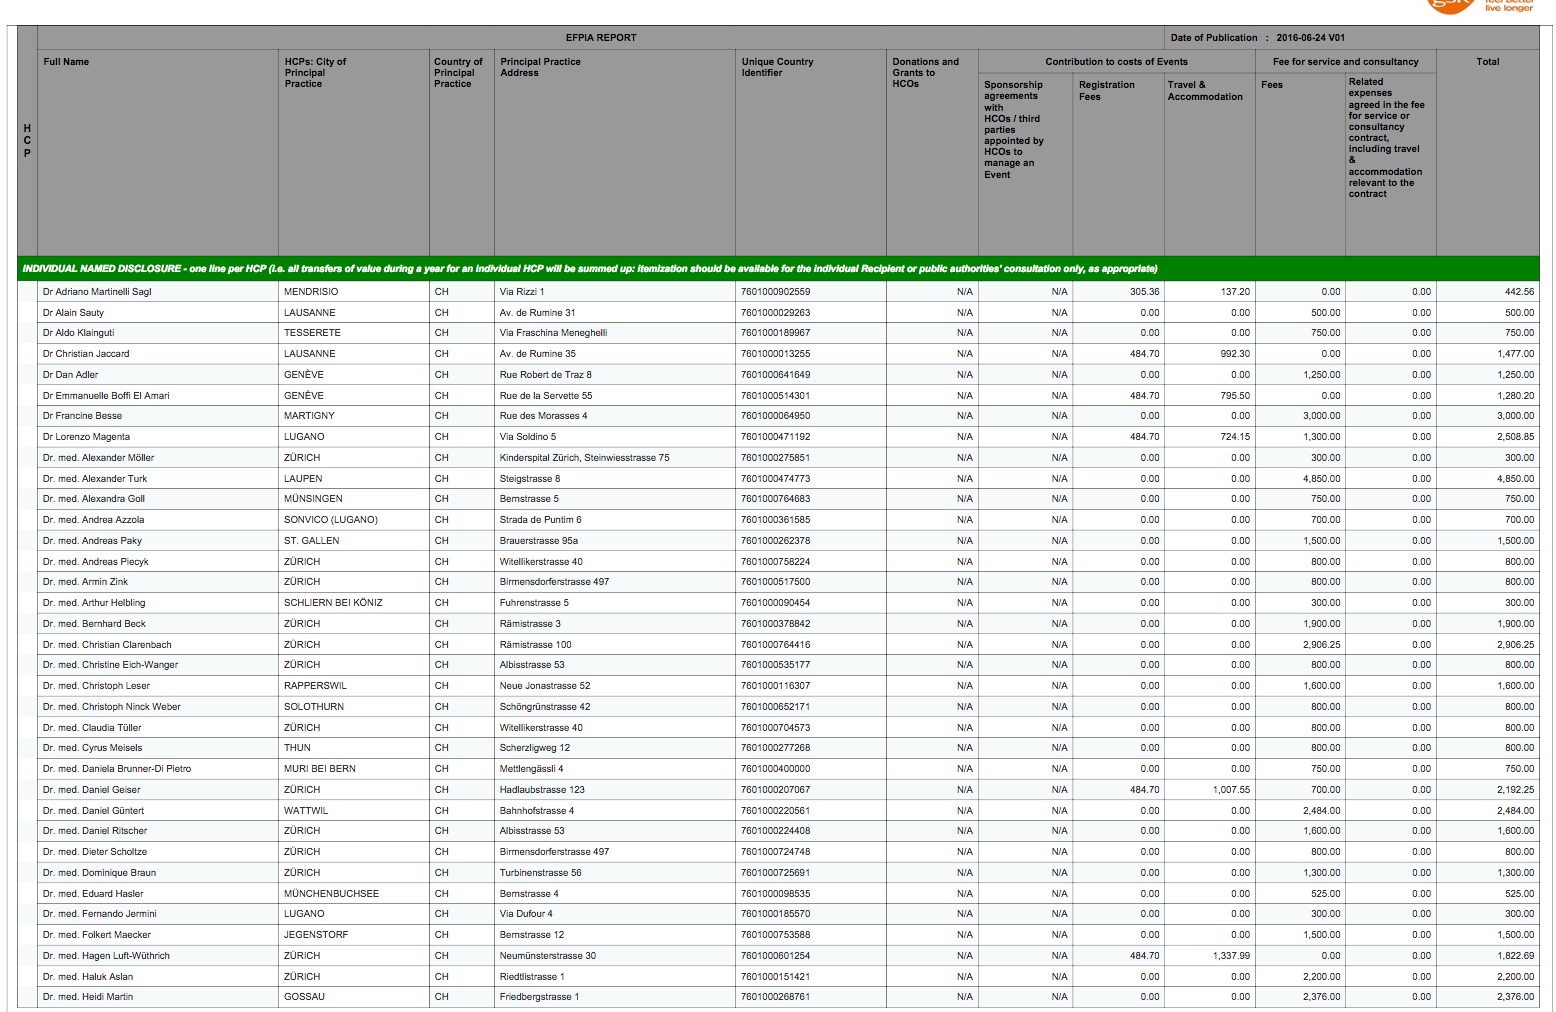This screenshot has height=1012, width=1556.
Task: Click the 'Date of Publication' header cell
Action: [x=1351, y=38]
